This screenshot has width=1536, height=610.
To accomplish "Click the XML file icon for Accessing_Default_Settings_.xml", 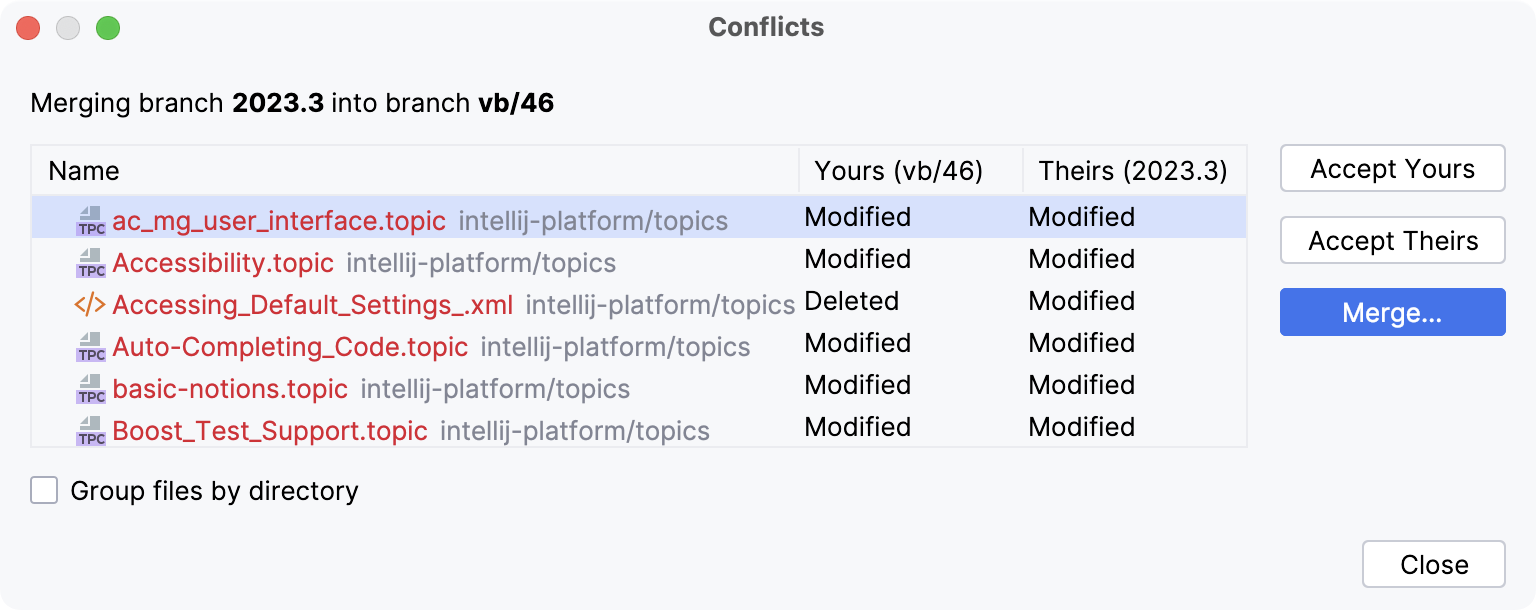I will pyautogui.click(x=88, y=302).
